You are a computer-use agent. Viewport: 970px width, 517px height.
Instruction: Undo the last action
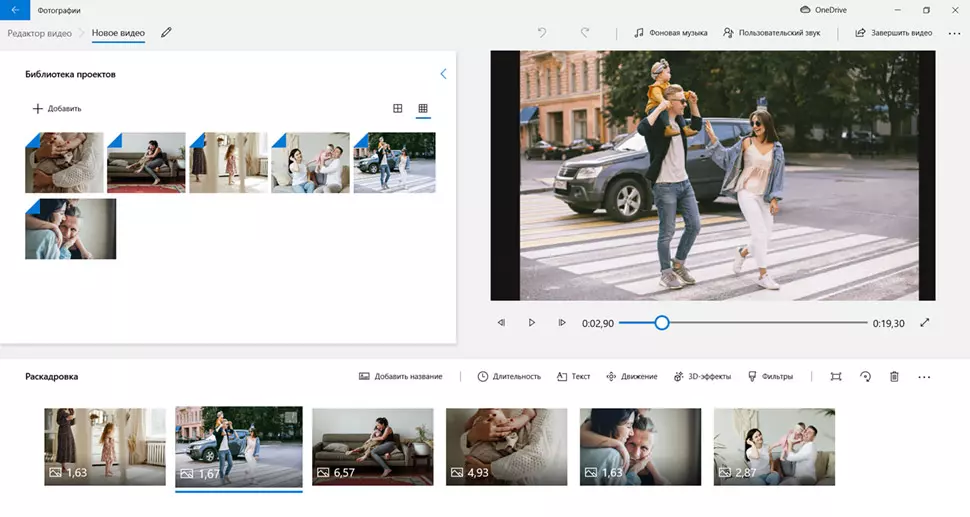(x=542, y=33)
